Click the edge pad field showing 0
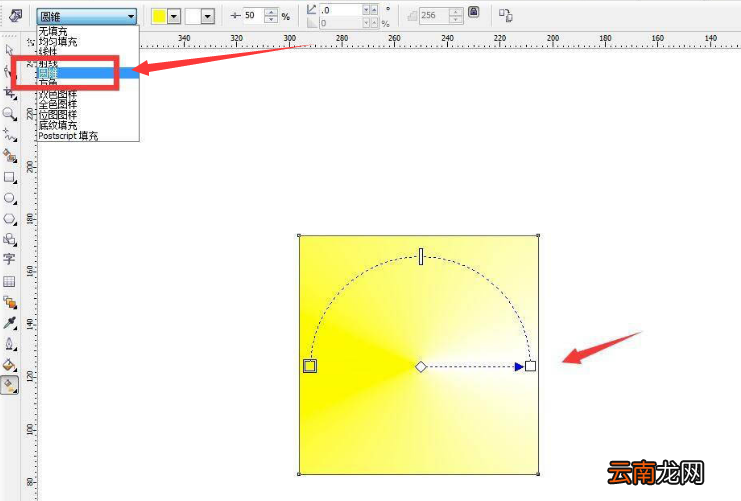Image resolution: width=741 pixels, height=501 pixels. 341,23
